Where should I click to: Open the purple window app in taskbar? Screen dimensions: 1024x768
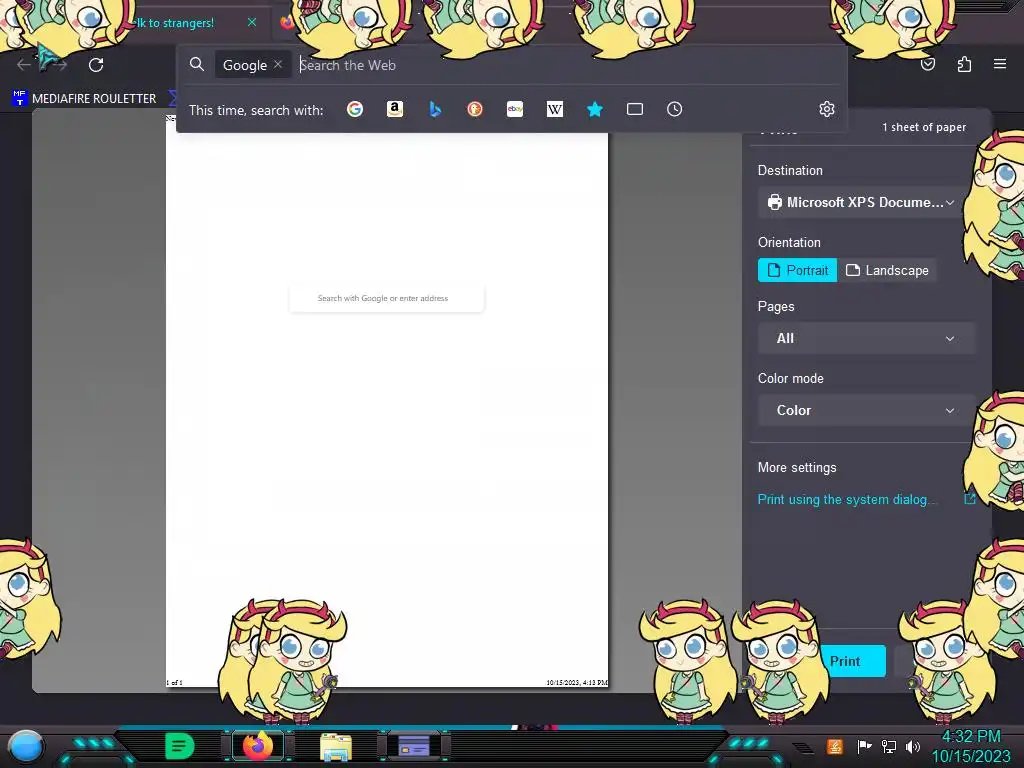414,746
